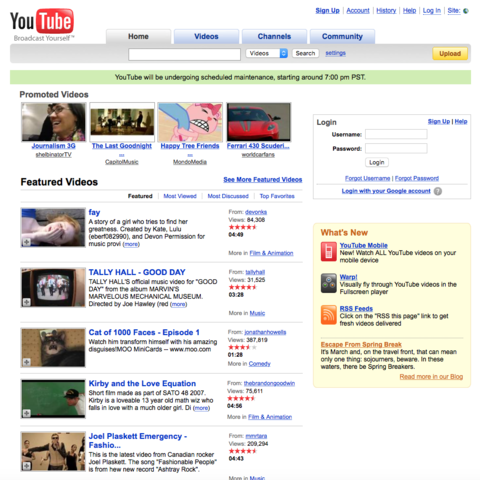Focus the Password field
This screenshot has width=480, height=480.
coord(396,148)
